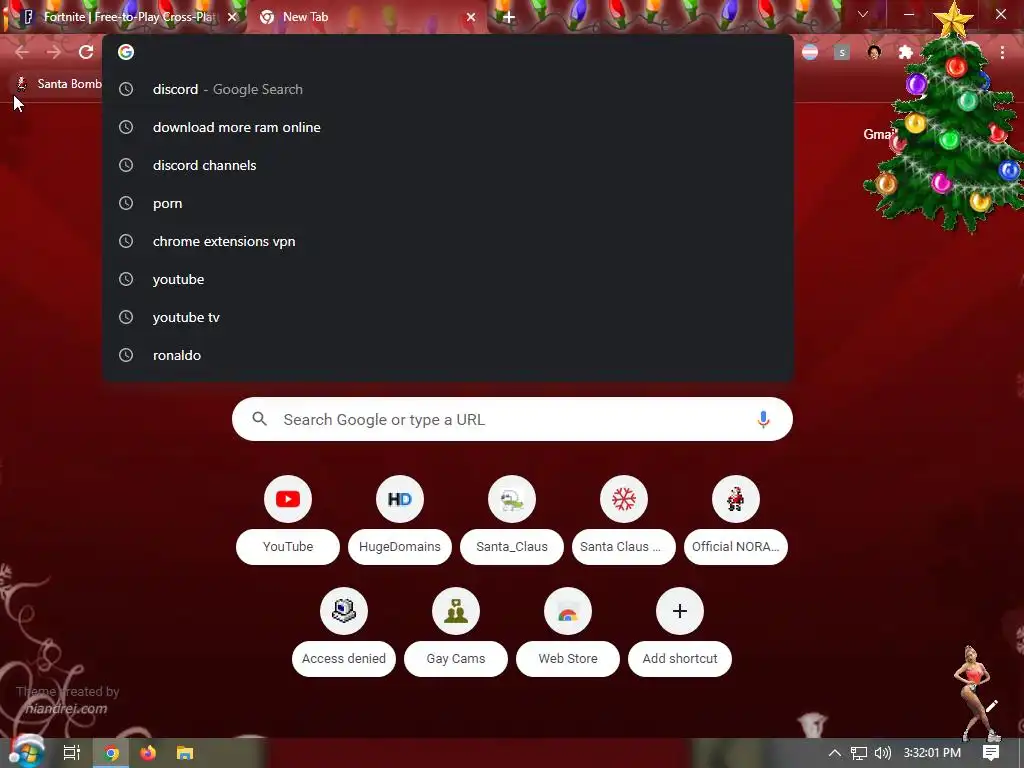Click the Firefox taskbar icon
Screen dimensions: 1024x768
coord(148,753)
